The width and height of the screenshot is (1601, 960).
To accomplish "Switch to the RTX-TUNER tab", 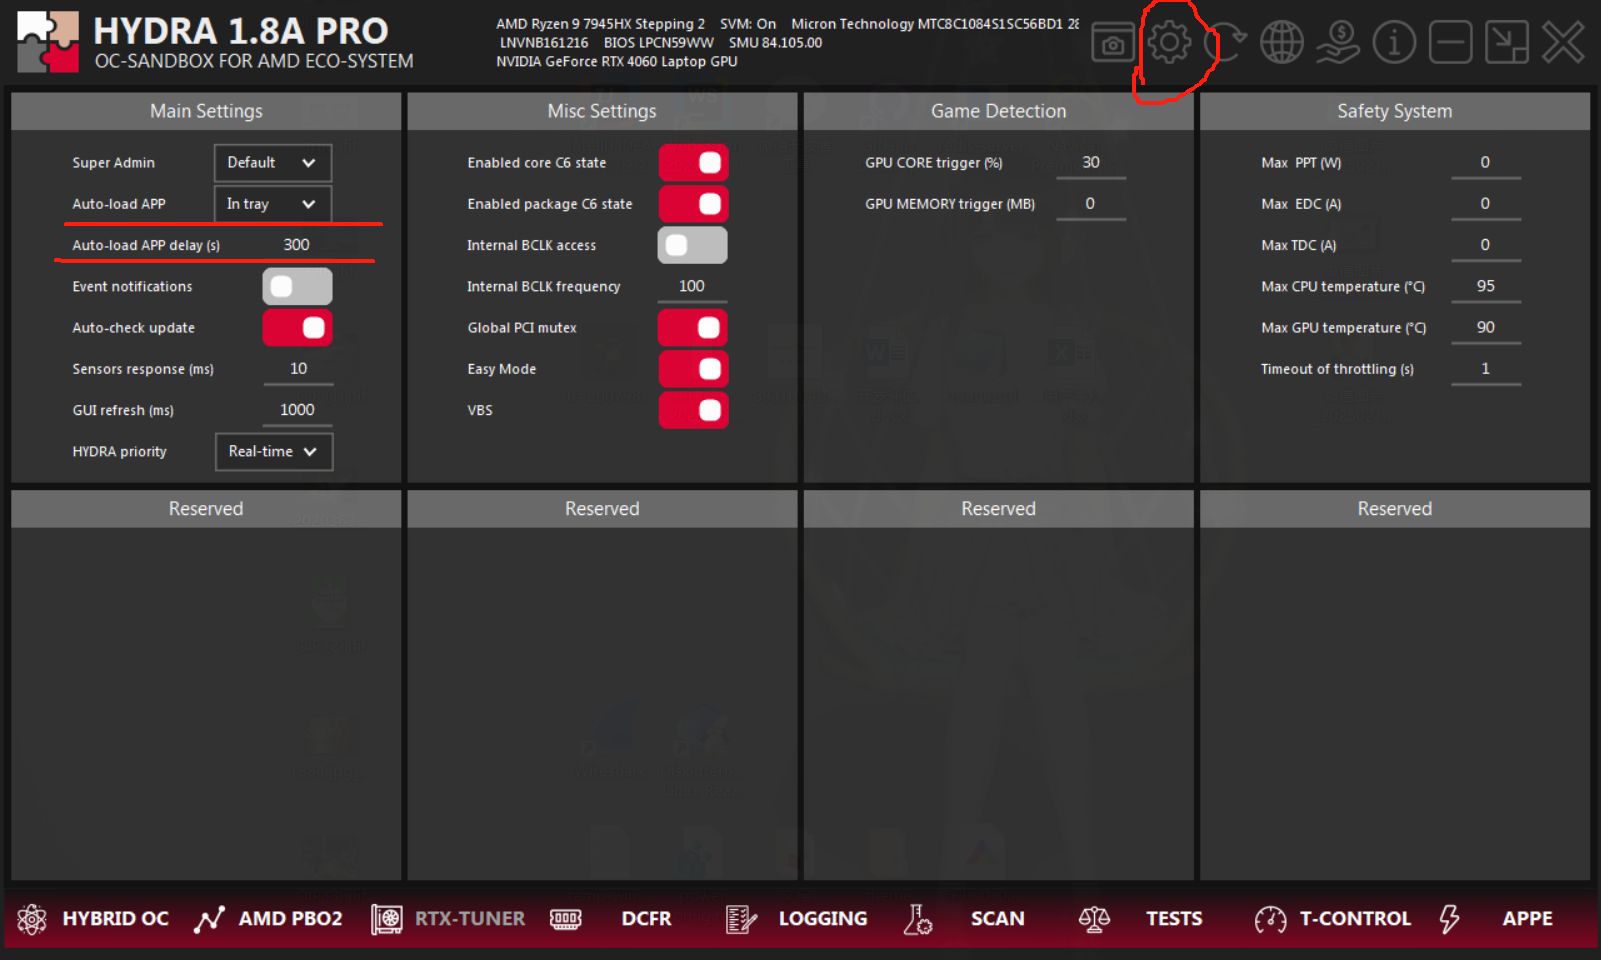I will click(x=448, y=918).
